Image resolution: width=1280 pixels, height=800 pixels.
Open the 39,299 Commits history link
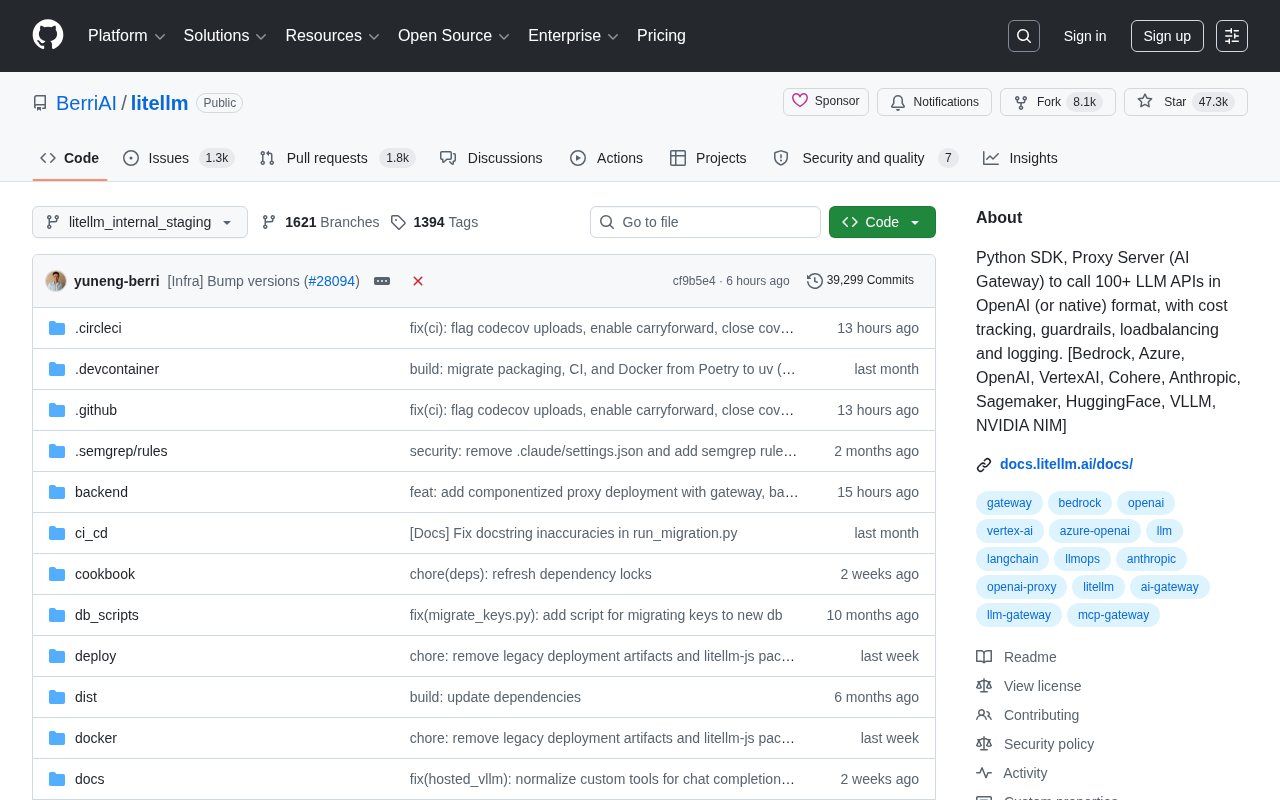pos(860,281)
